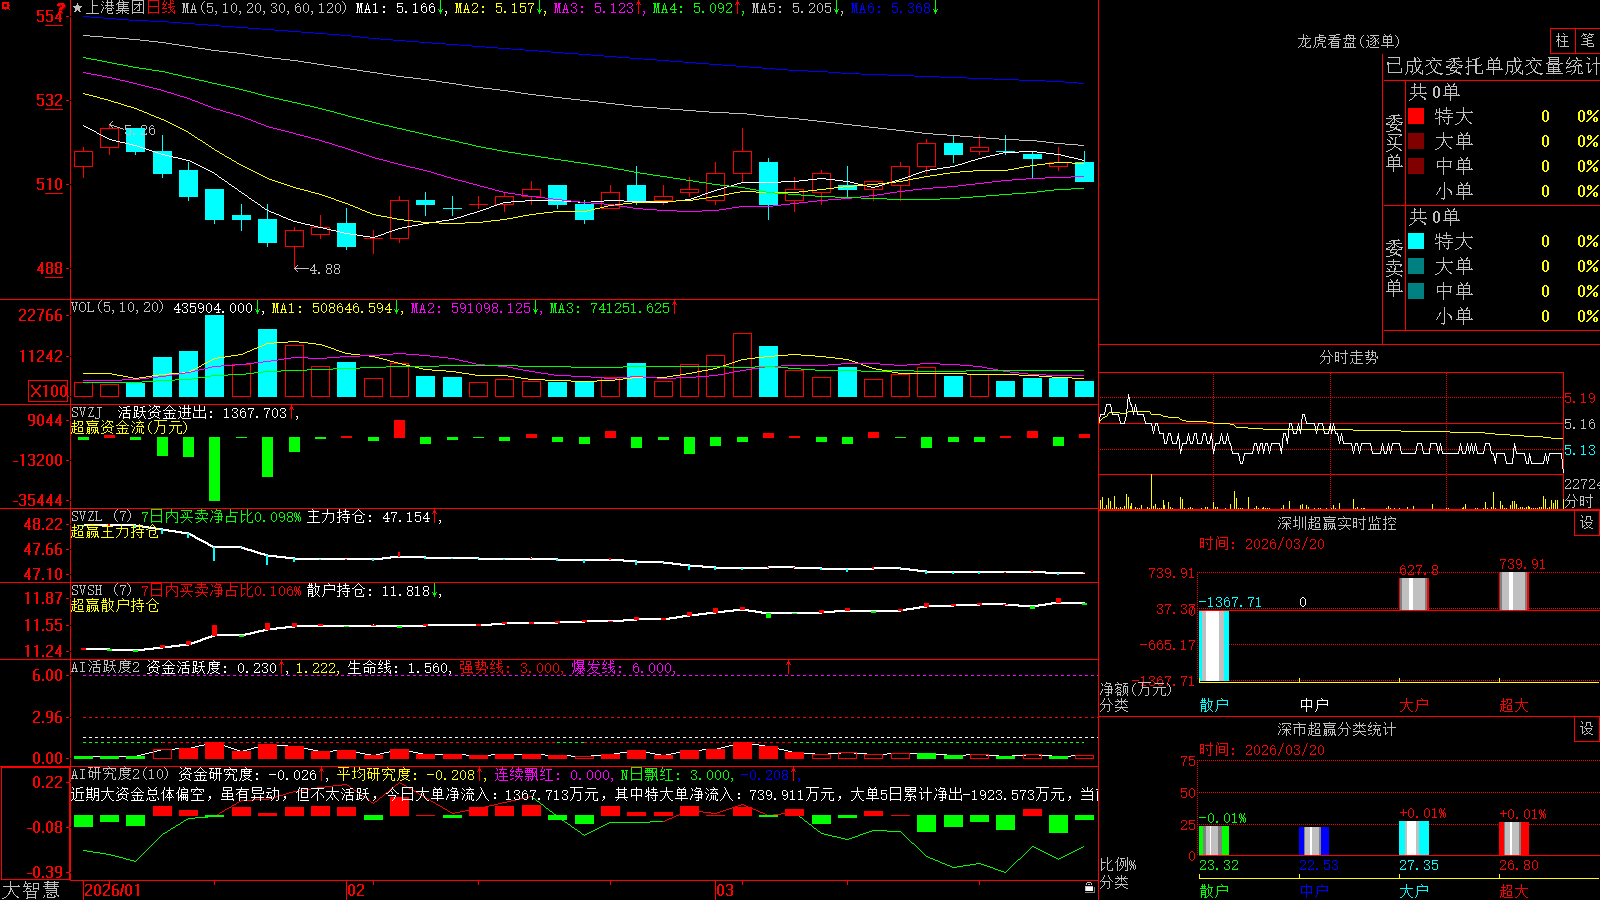Switch 龙虎看盘 to 柱 bar view
Image resolution: width=1600 pixels, height=900 pixels.
click(x=1562, y=40)
